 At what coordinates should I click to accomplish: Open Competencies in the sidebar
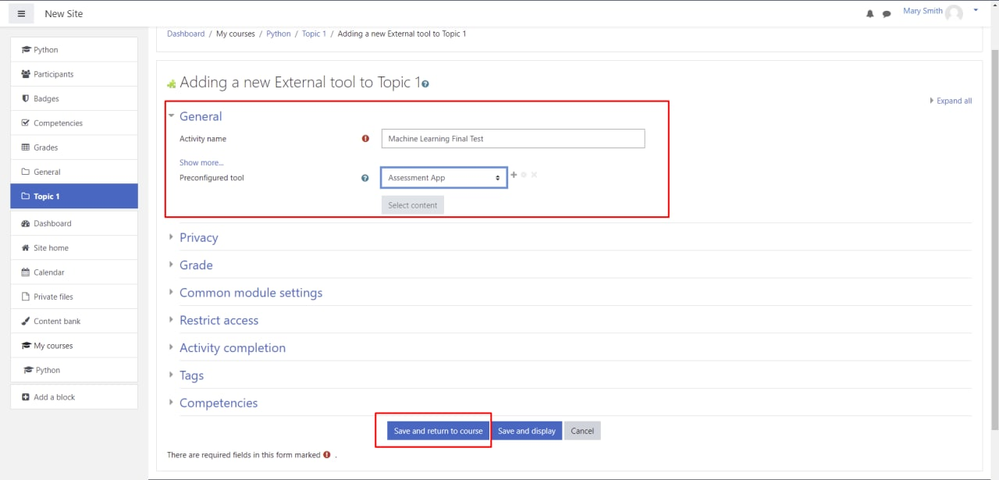click(74, 123)
